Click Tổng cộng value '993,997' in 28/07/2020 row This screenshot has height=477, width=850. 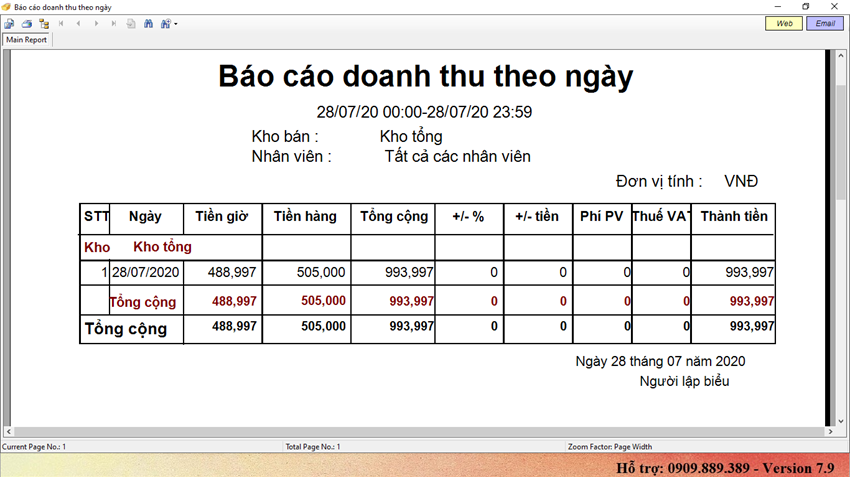pyautogui.click(x=409, y=273)
